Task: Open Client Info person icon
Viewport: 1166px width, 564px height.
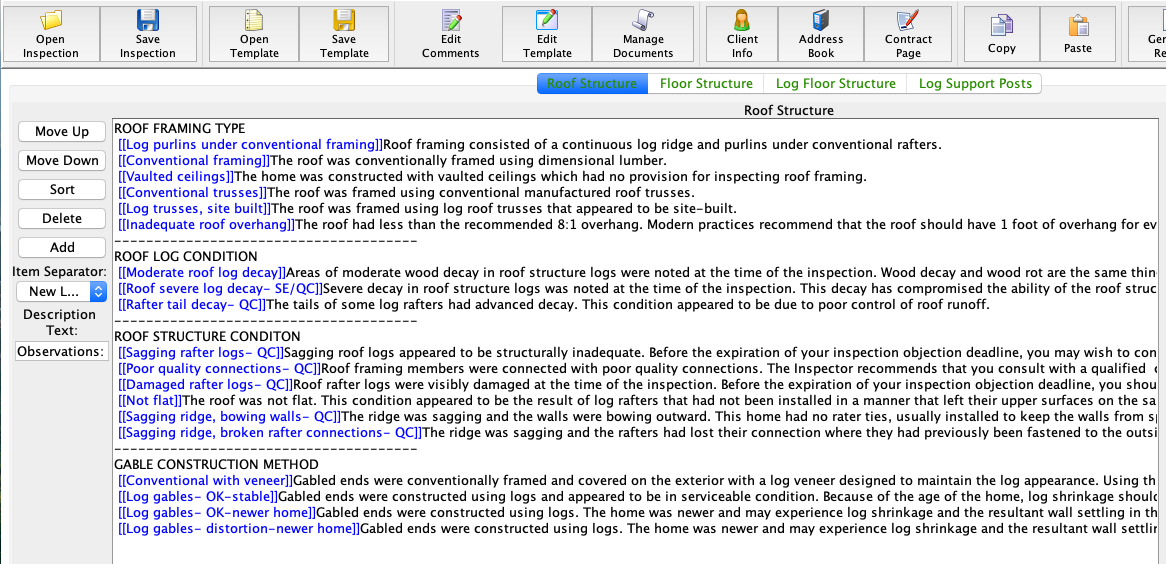Action: tap(742, 34)
